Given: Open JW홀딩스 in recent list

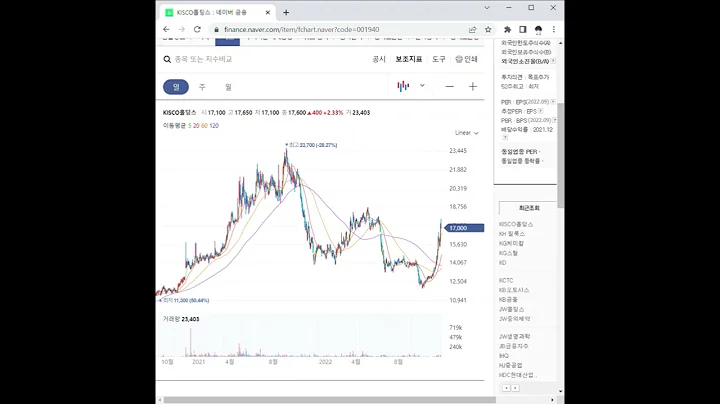Looking at the screenshot, I should [512, 309].
